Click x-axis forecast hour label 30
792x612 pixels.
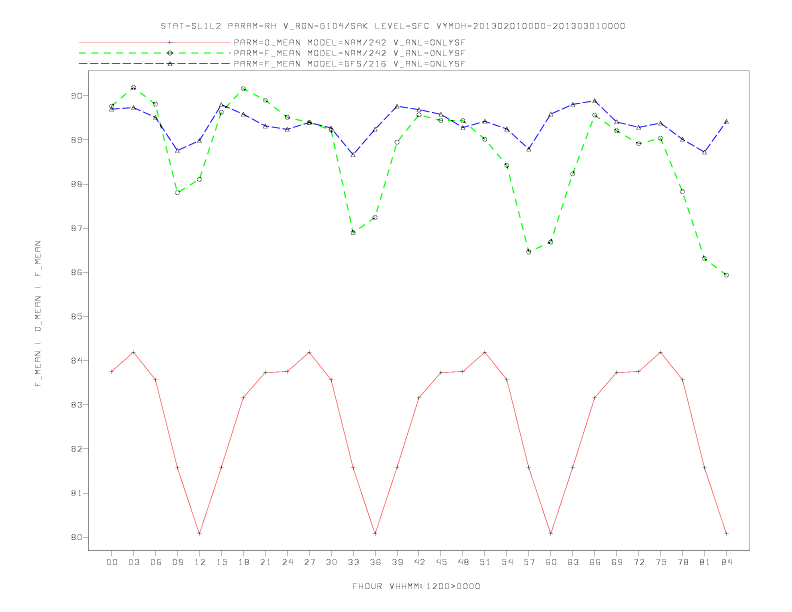[331, 562]
